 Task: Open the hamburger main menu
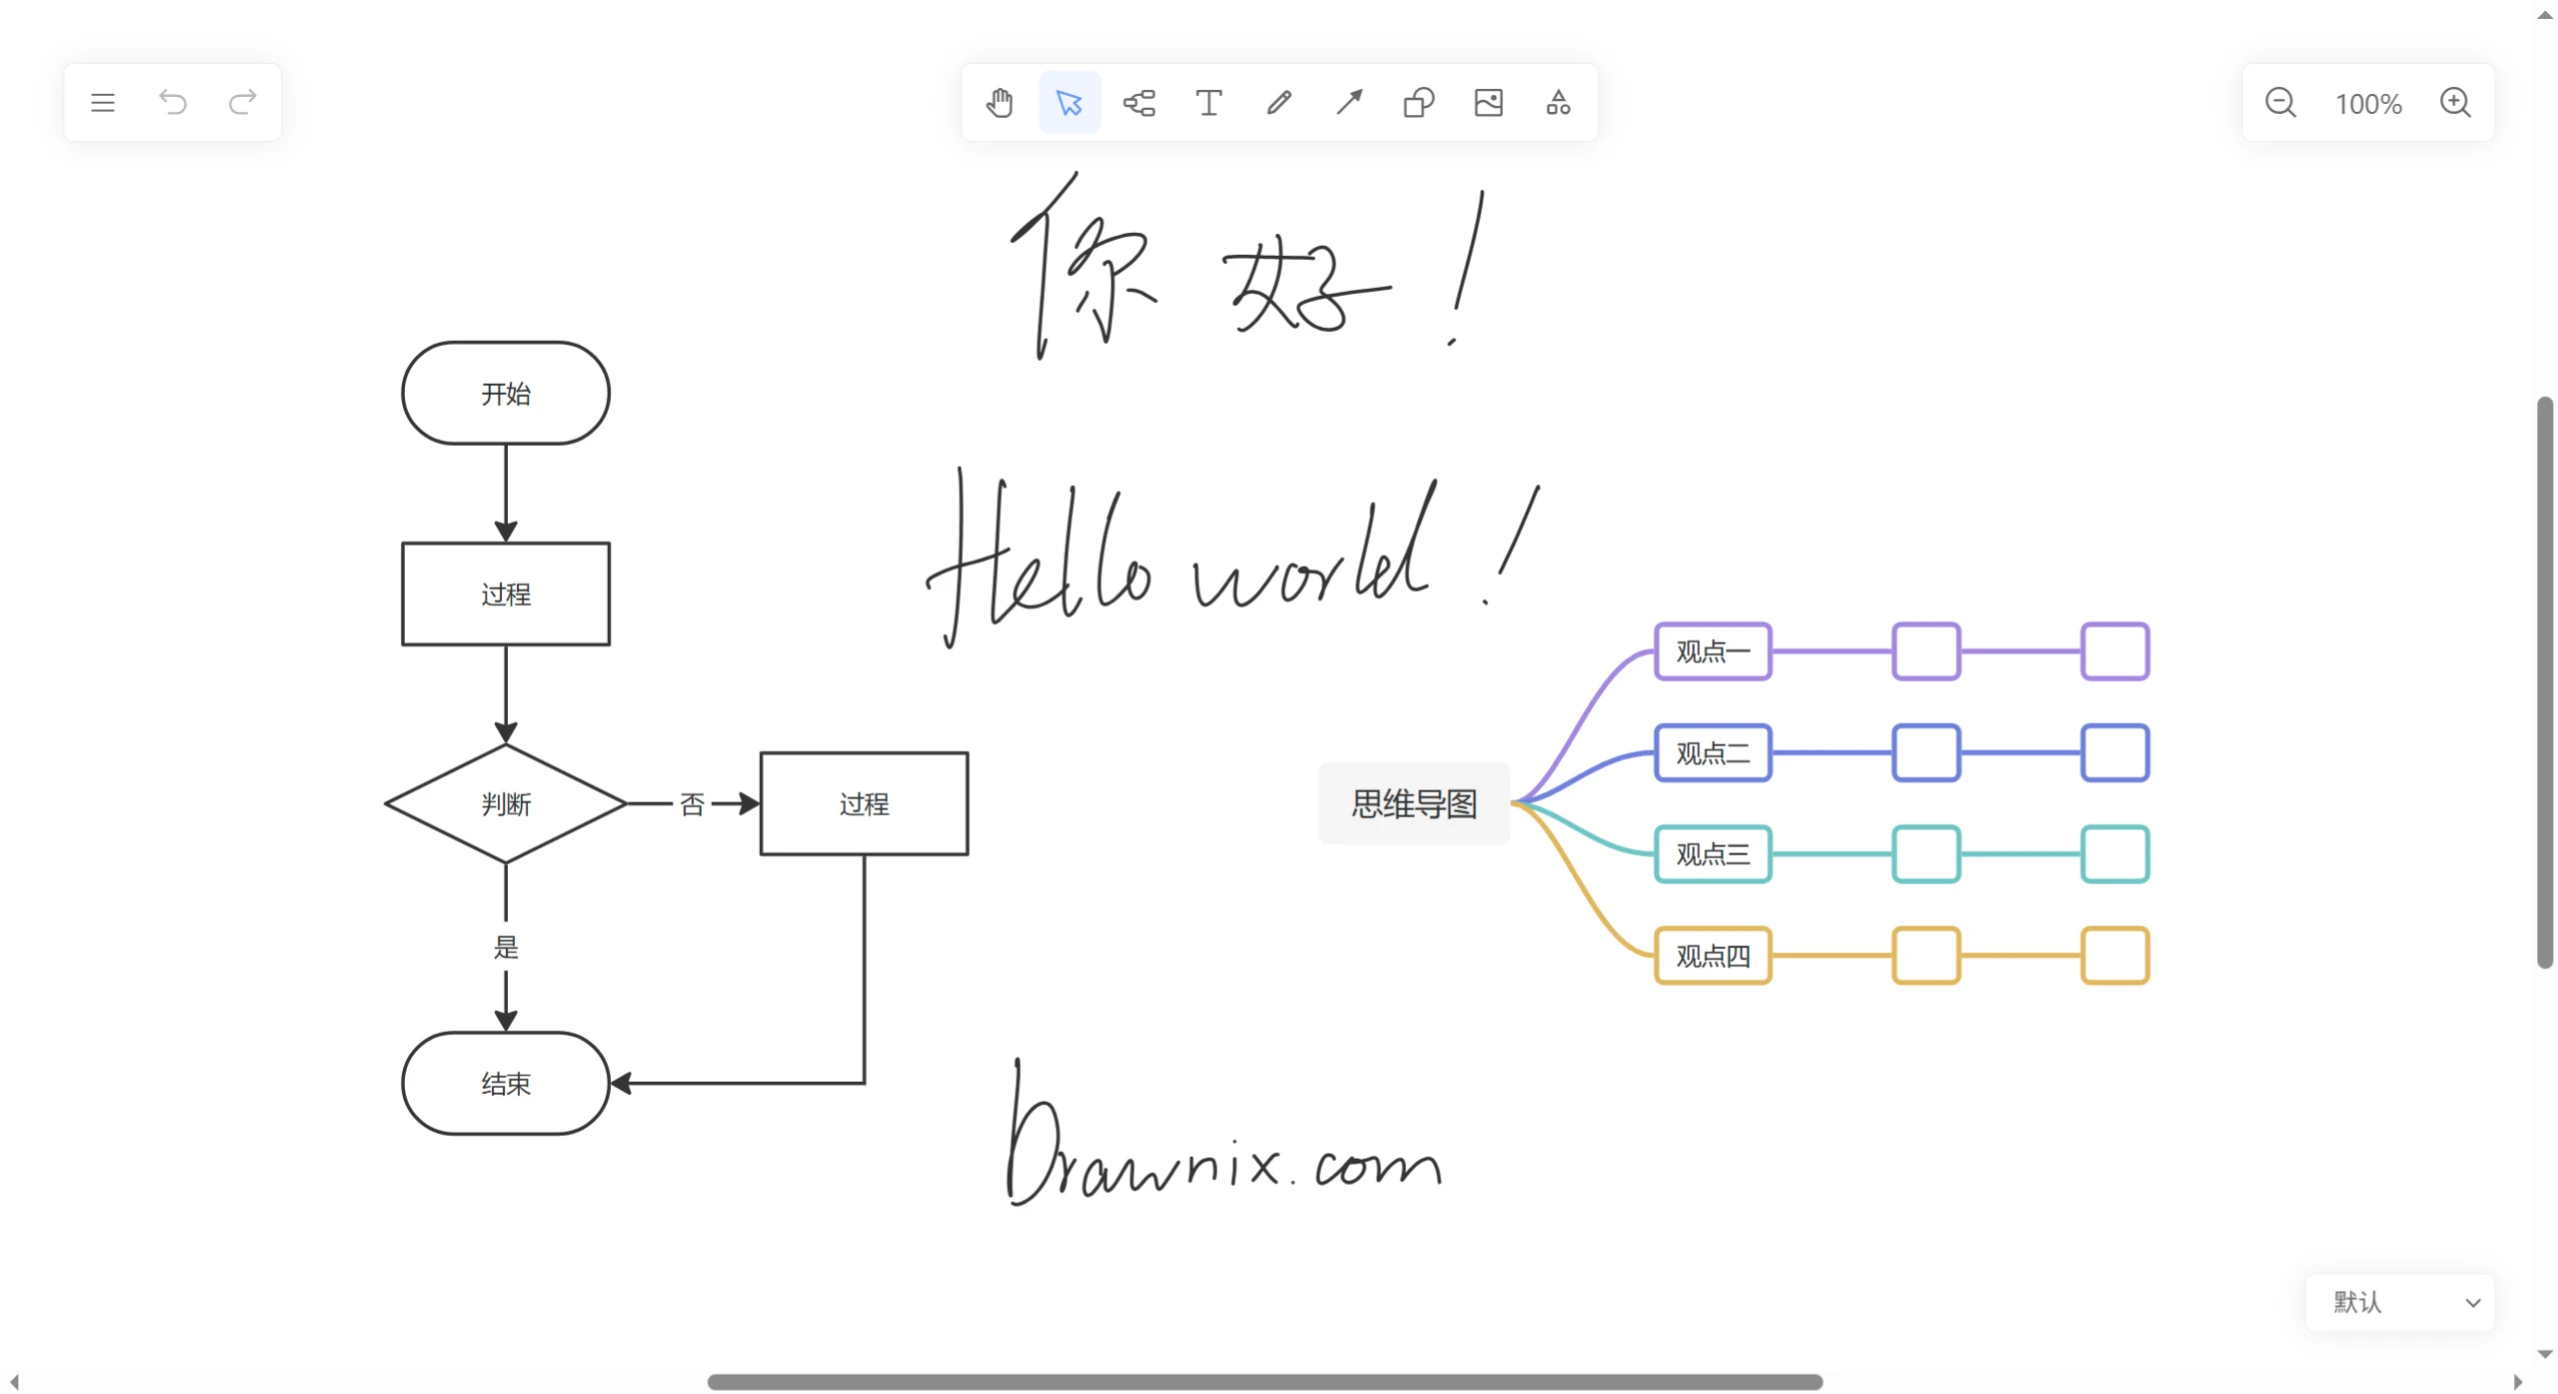pyautogui.click(x=102, y=102)
